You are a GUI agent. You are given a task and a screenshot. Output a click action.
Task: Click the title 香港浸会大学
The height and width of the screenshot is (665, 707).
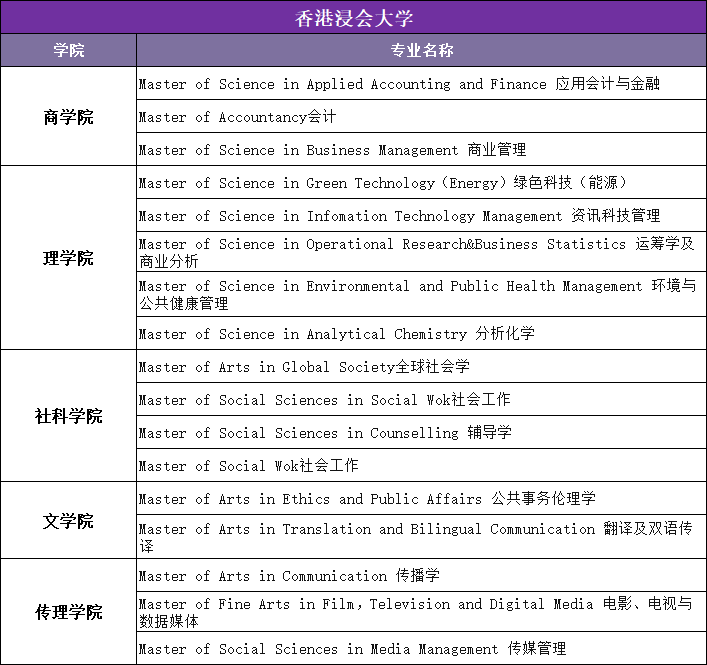pyautogui.click(x=354, y=18)
